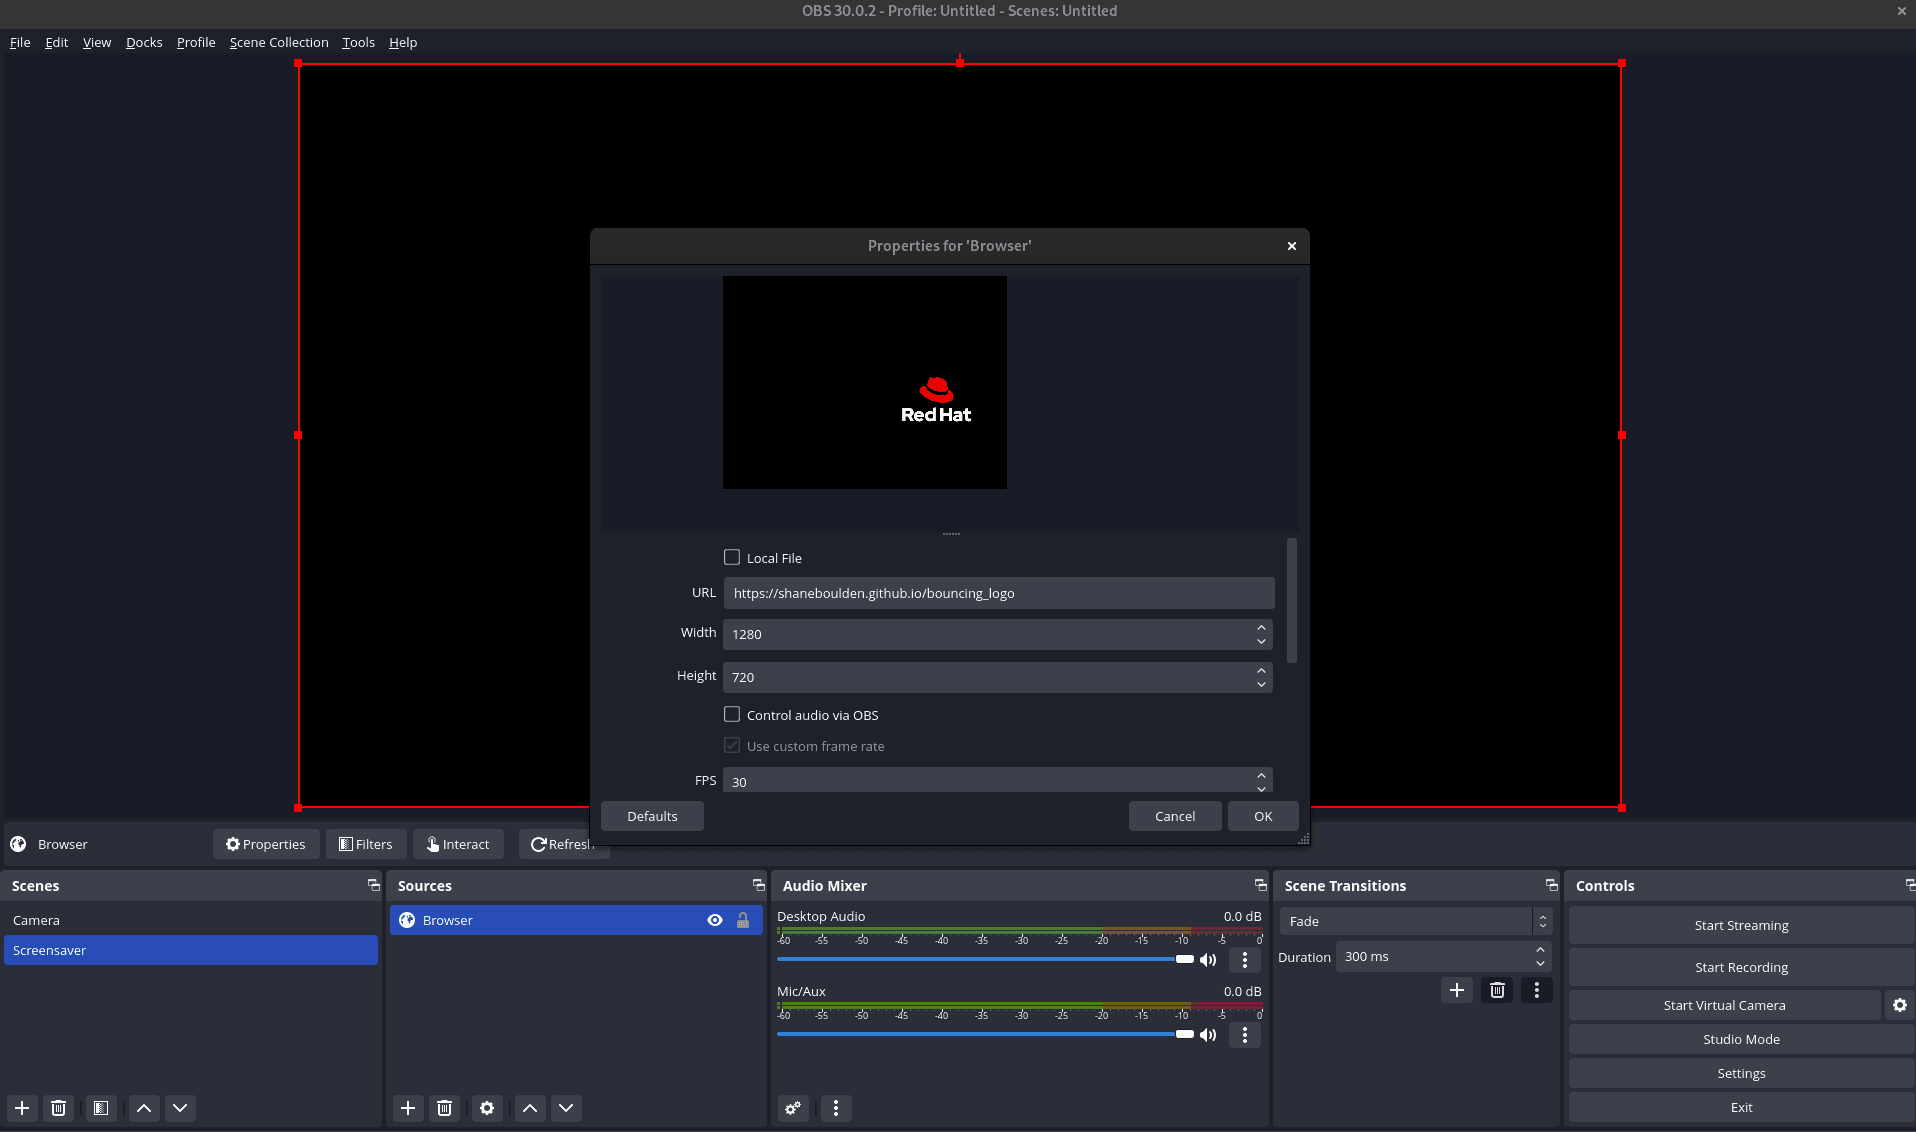This screenshot has height=1132, width=1916.
Task: Click Cancel in Browser properties
Action: coord(1175,816)
